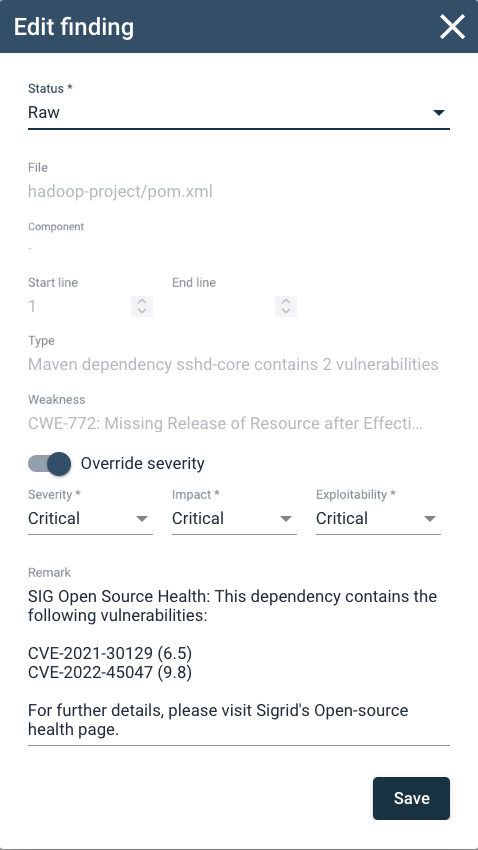This screenshot has width=478, height=850.
Task: Disable the Override severity toggle
Action: point(50,464)
